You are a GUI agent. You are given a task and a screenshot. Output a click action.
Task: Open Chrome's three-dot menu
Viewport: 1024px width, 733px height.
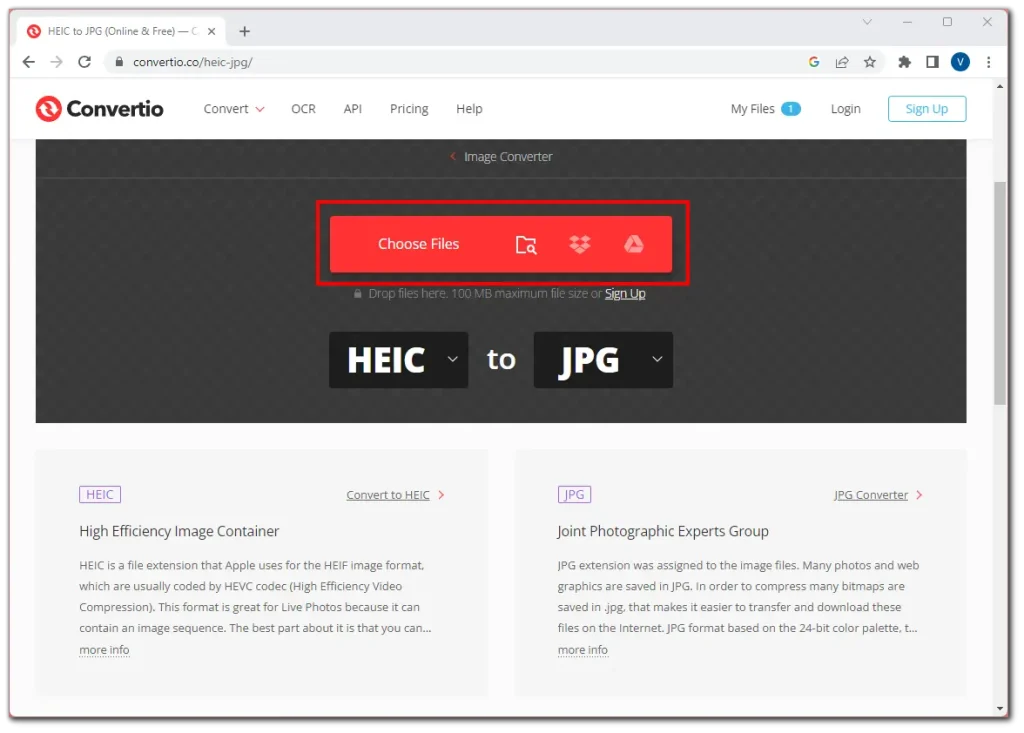pyautogui.click(x=989, y=62)
